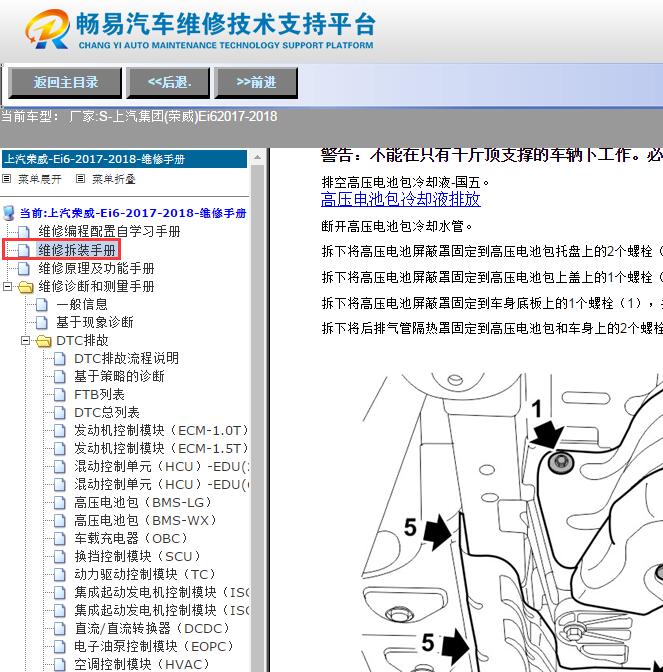Open FTB列表 entry
The image size is (663, 672).
[x=99, y=394]
